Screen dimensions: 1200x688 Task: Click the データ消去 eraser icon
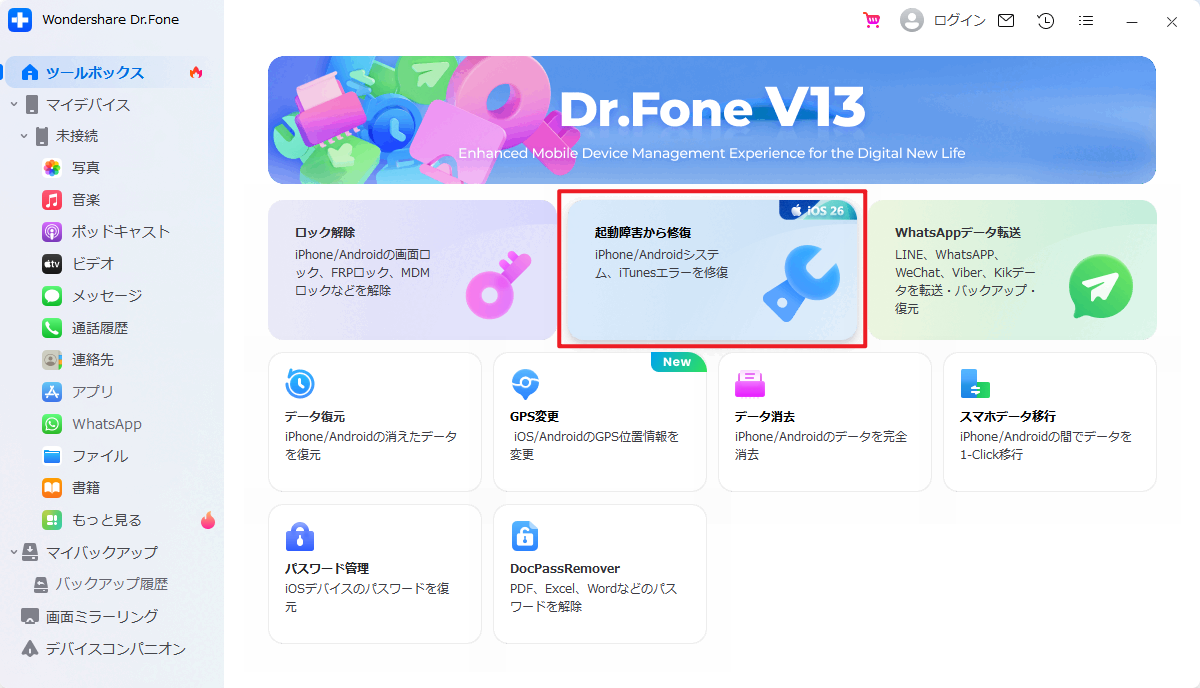[x=750, y=384]
